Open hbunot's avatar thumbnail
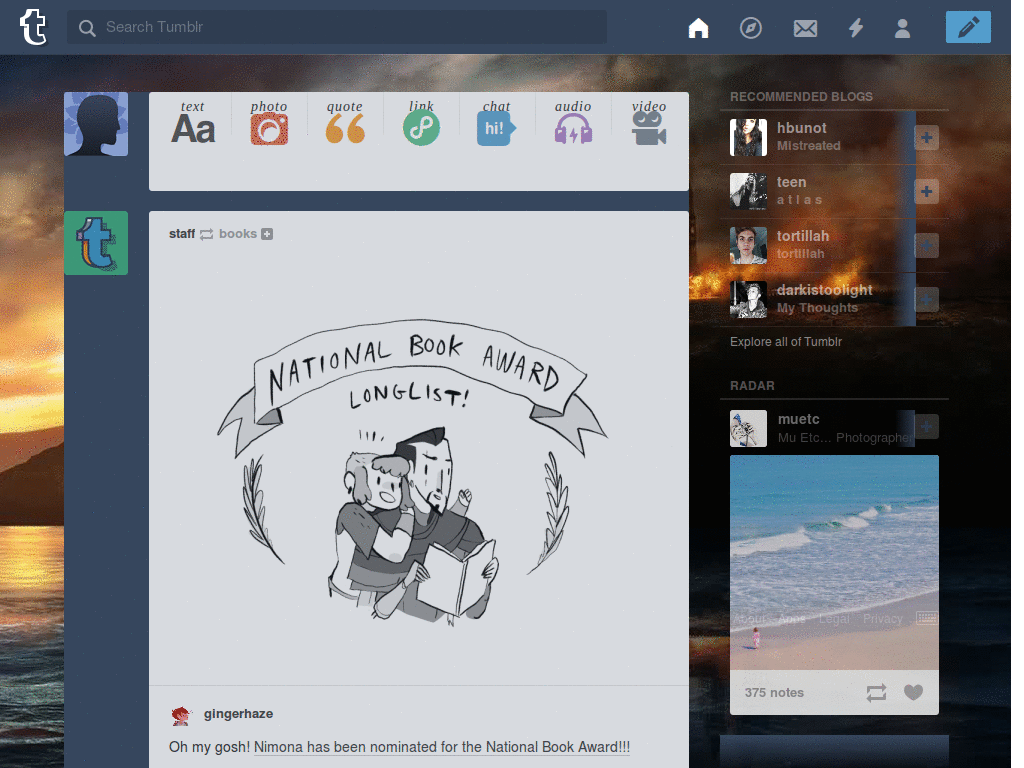The image size is (1024, 768). (748, 137)
